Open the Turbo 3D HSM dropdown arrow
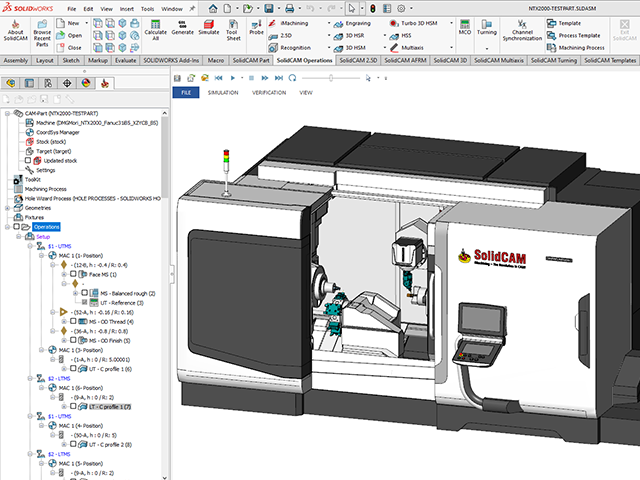Screen dimensions: 640x480 tap(451, 23)
